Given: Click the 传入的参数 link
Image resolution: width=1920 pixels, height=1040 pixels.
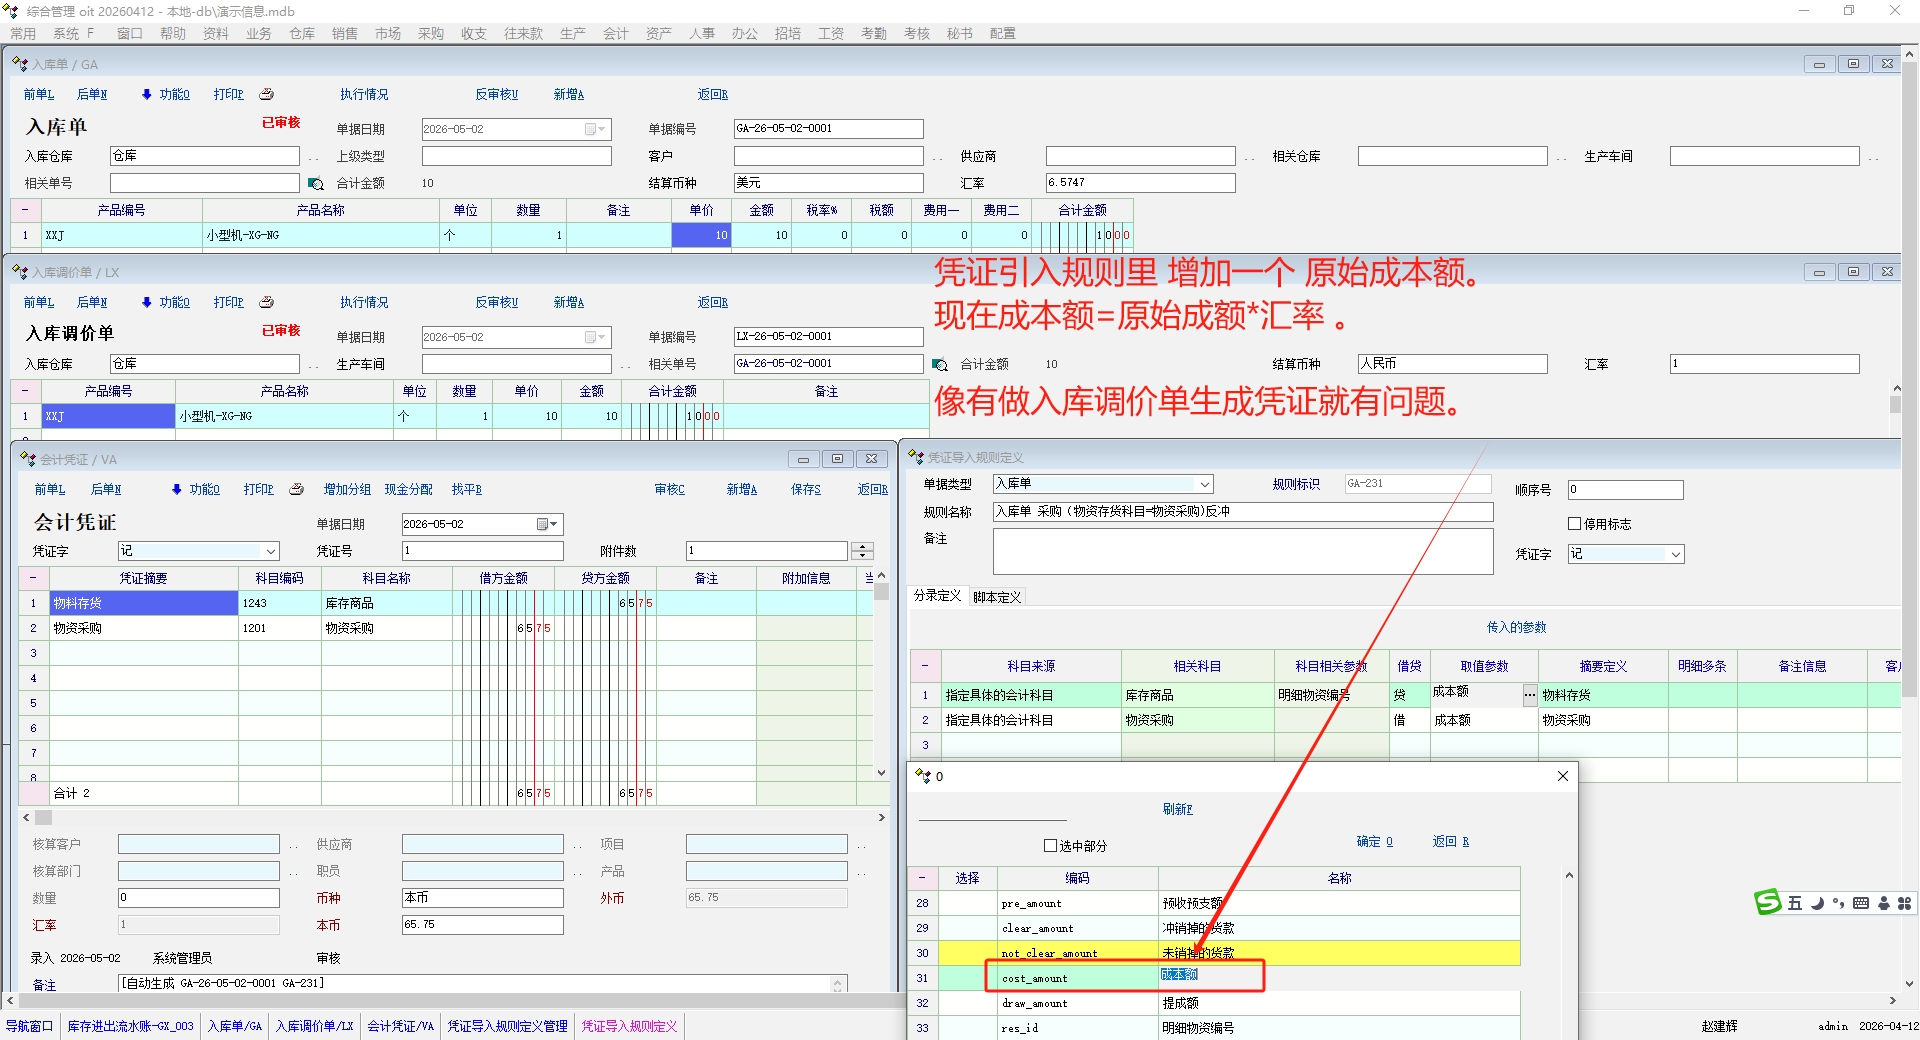Looking at the screenshot, I should (x=1516, y=627).
